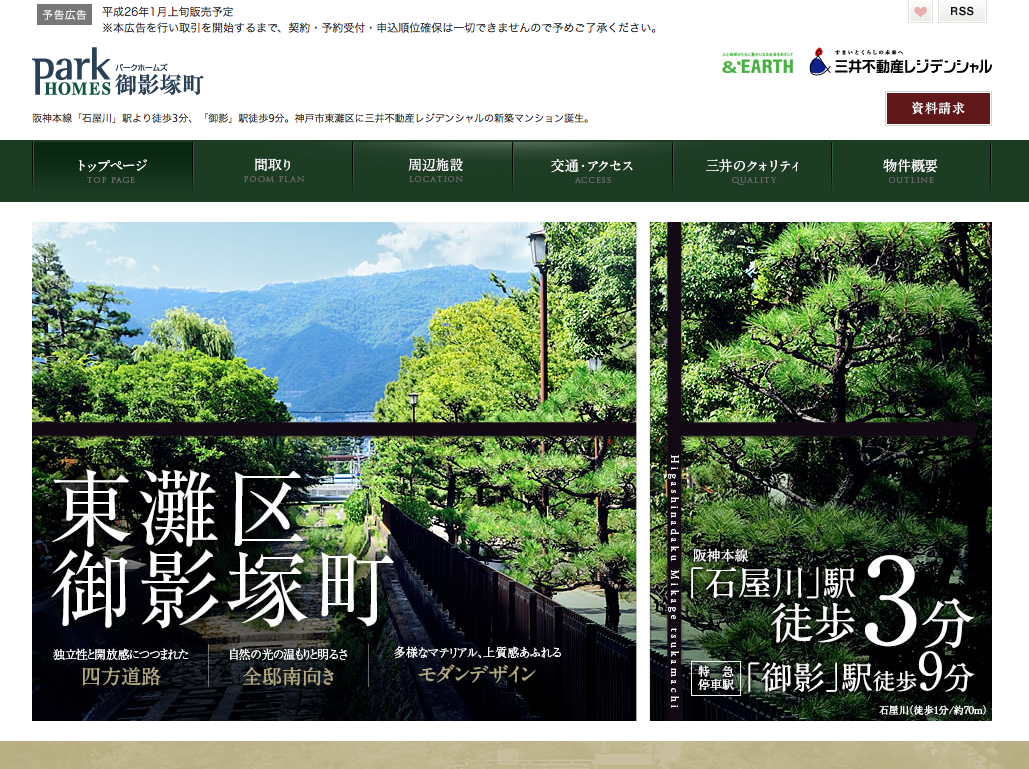Open the RSS feed button
Screen dimensions: 1029x769
pos(961,12)
